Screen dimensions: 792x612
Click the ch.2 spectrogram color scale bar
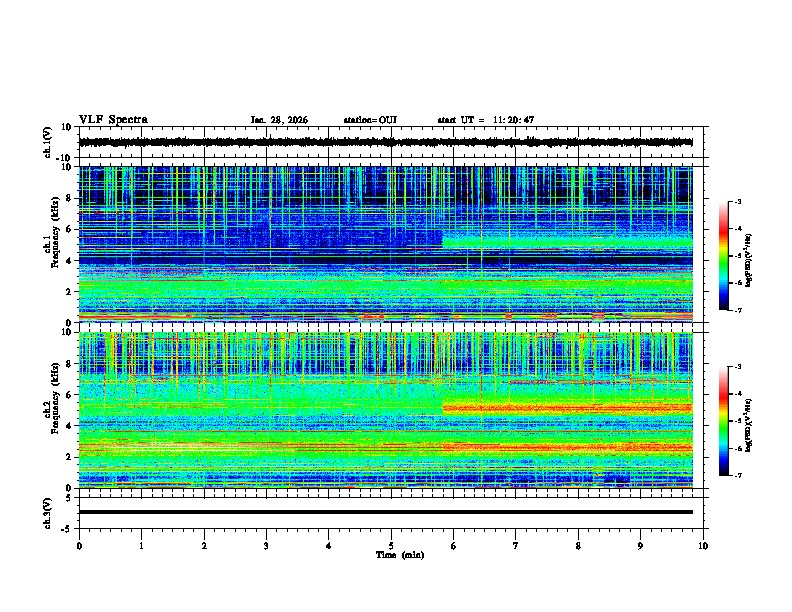pyautogui.click(x=723, y=421)
